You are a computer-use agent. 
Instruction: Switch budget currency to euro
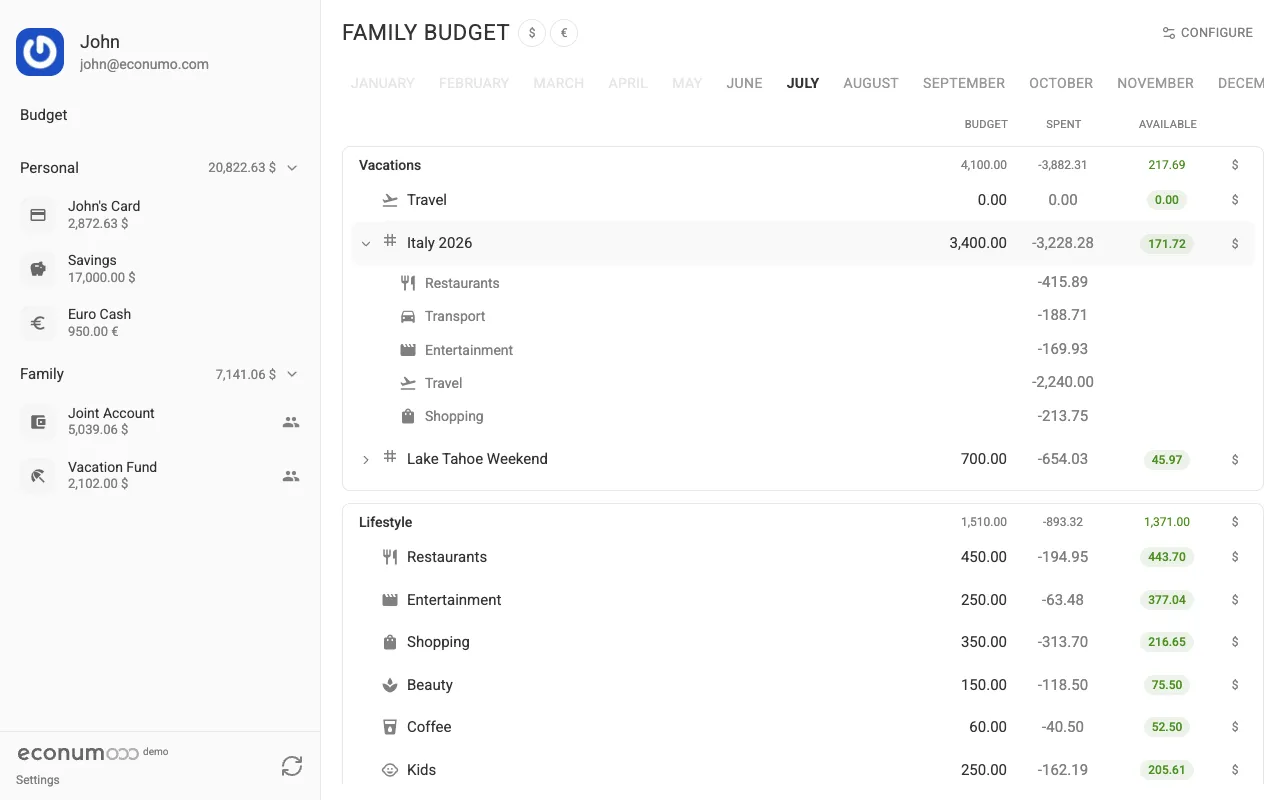pyautogui.click(x=564, y=33)
